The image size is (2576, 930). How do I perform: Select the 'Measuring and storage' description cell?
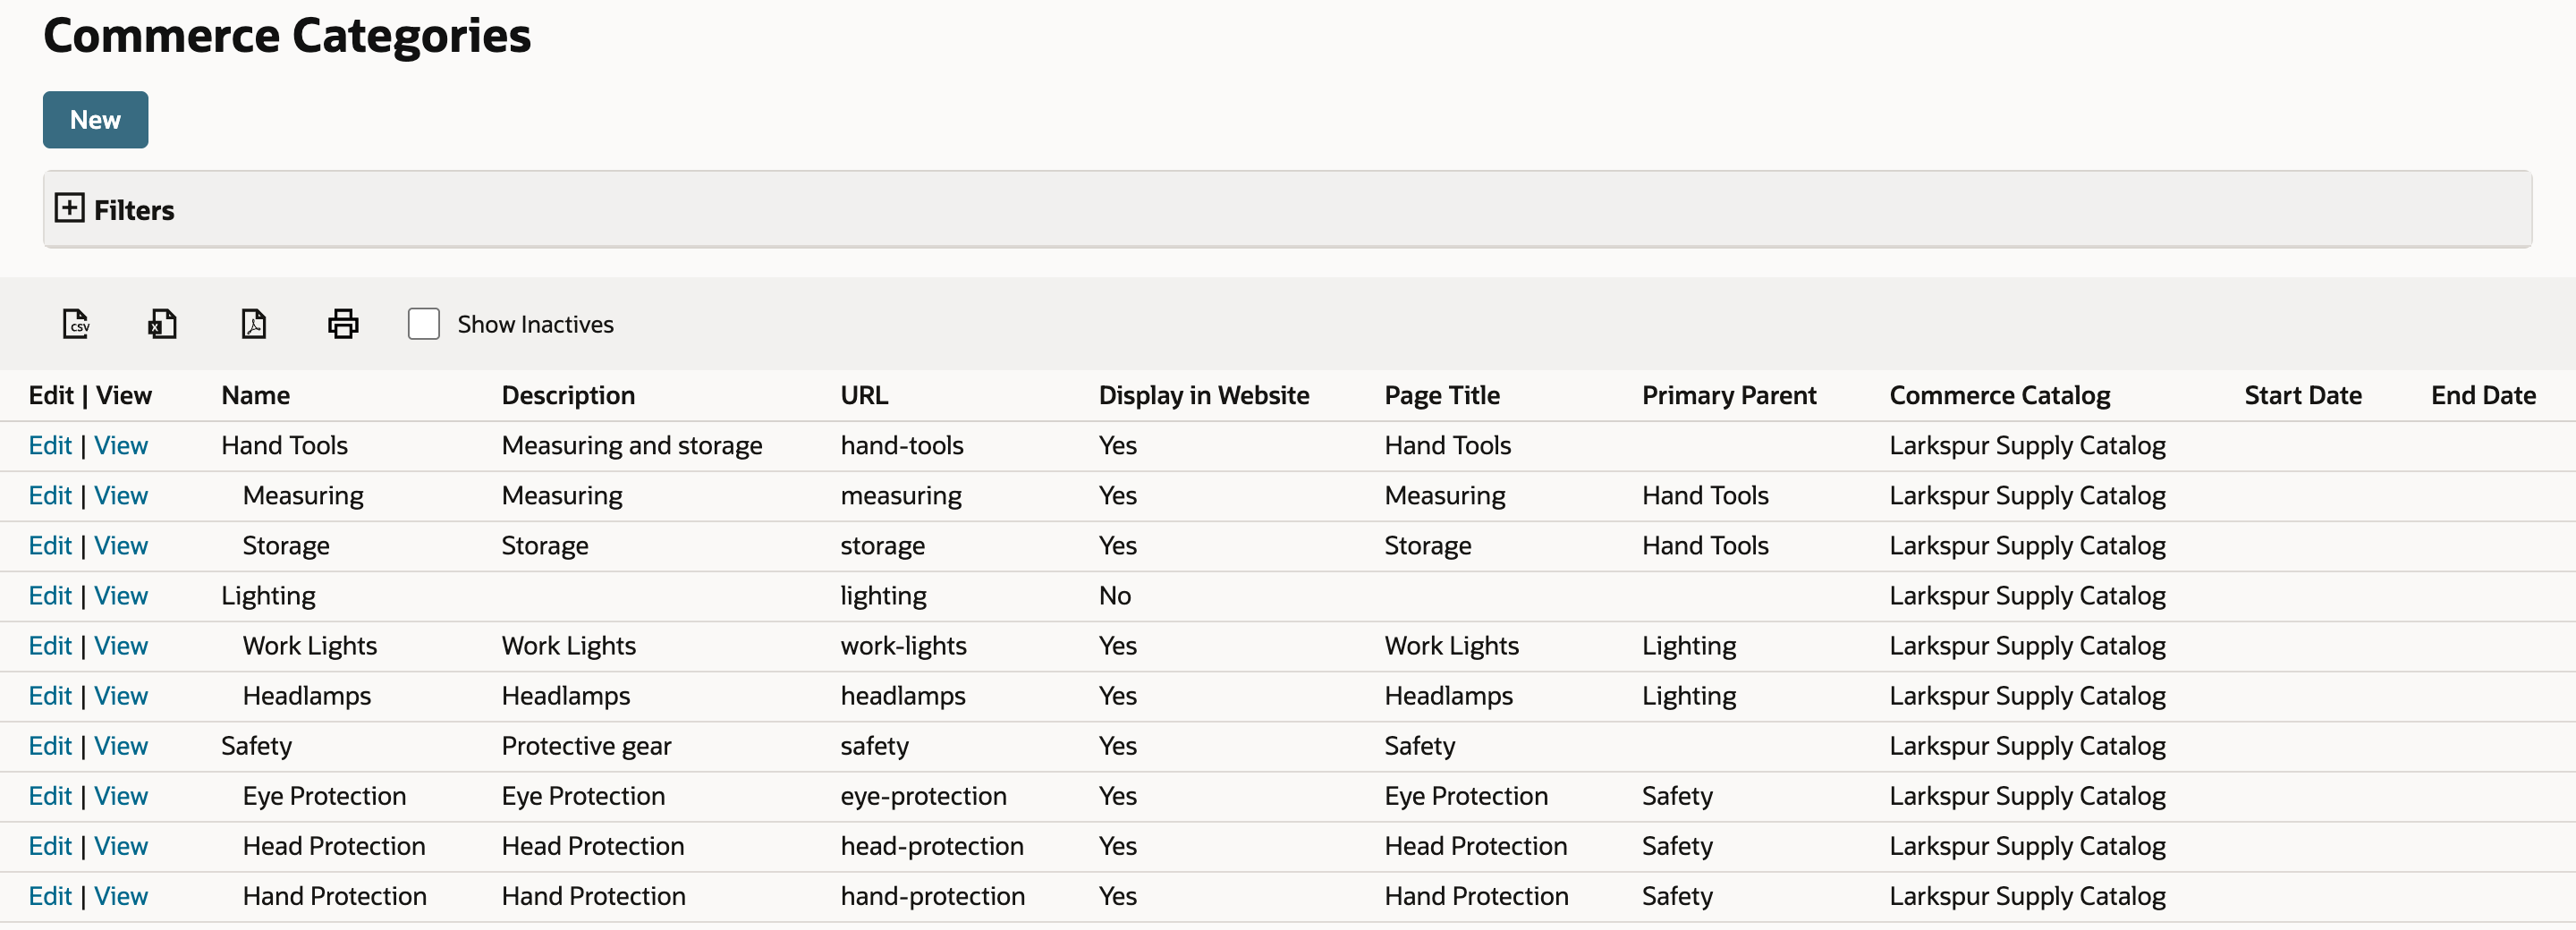632,446
